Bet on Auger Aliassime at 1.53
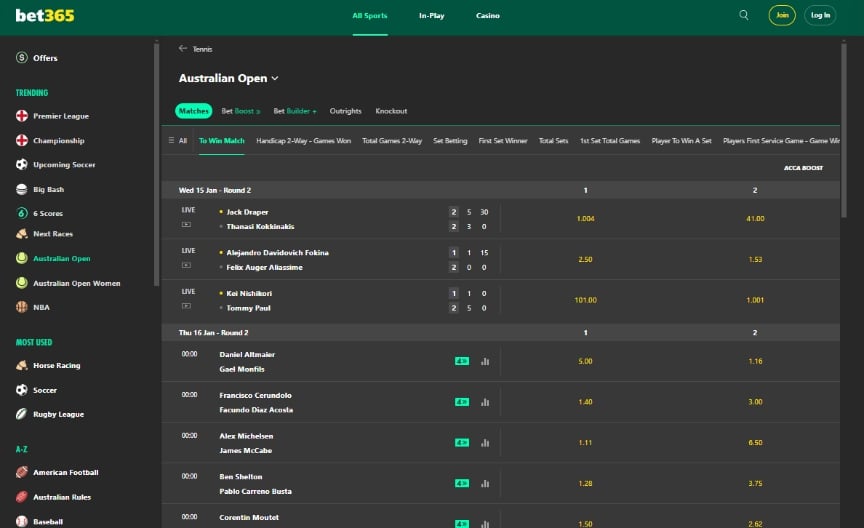This screenshot has height=528, width=864. 755,260
